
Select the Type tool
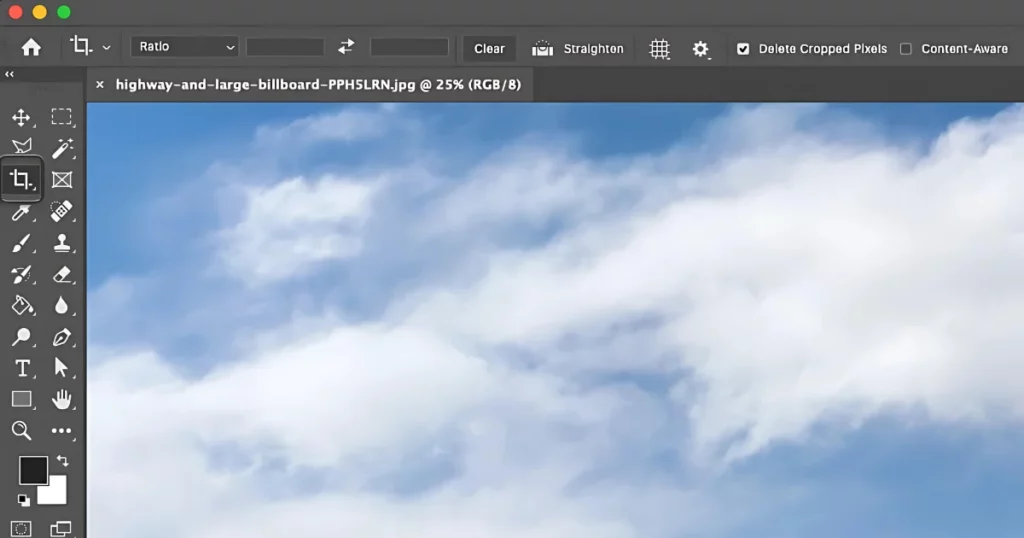point(22,368)
